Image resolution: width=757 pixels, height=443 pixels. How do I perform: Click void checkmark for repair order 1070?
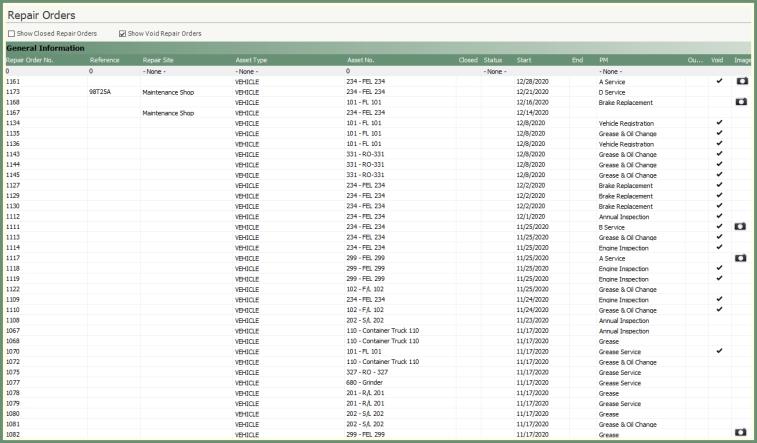click(718, 351)
